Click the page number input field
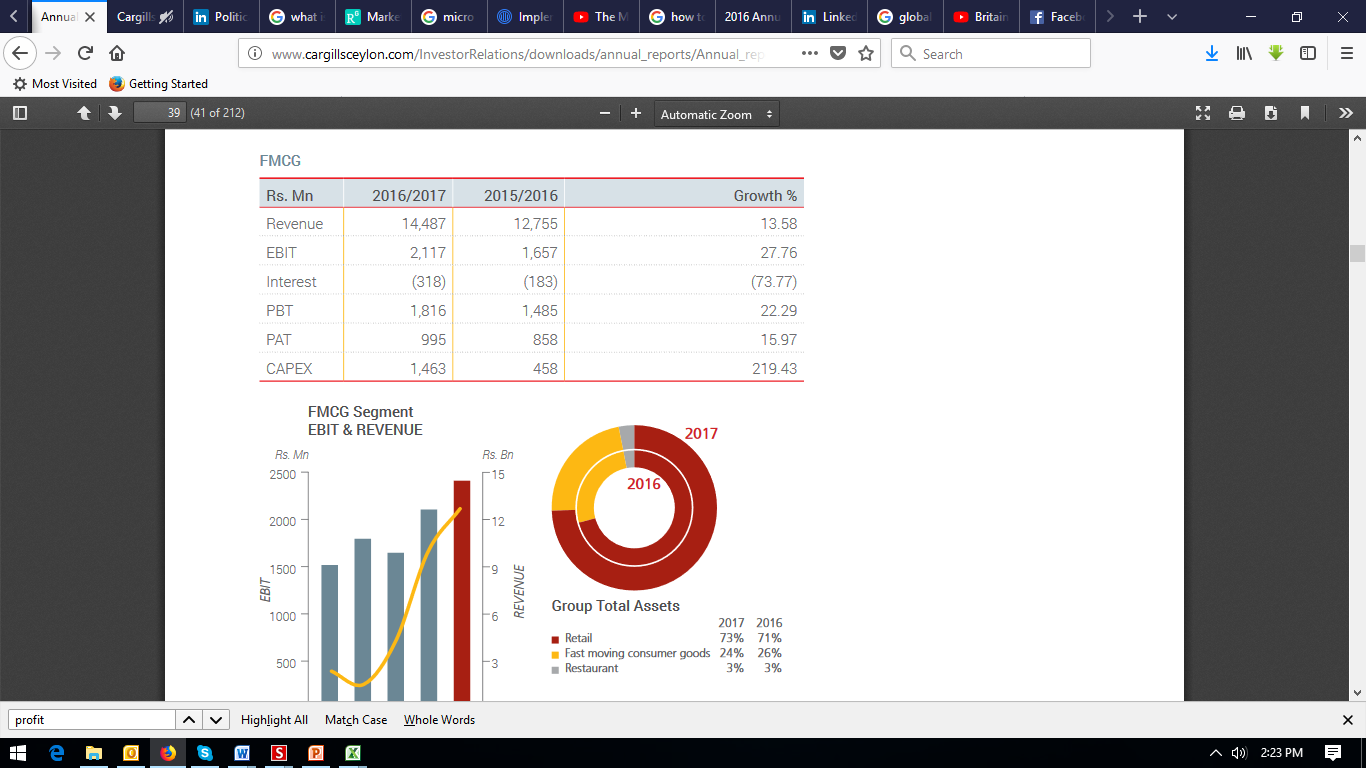The width and height of the screenshot is (1366, 768). click(x=159, y=113)
